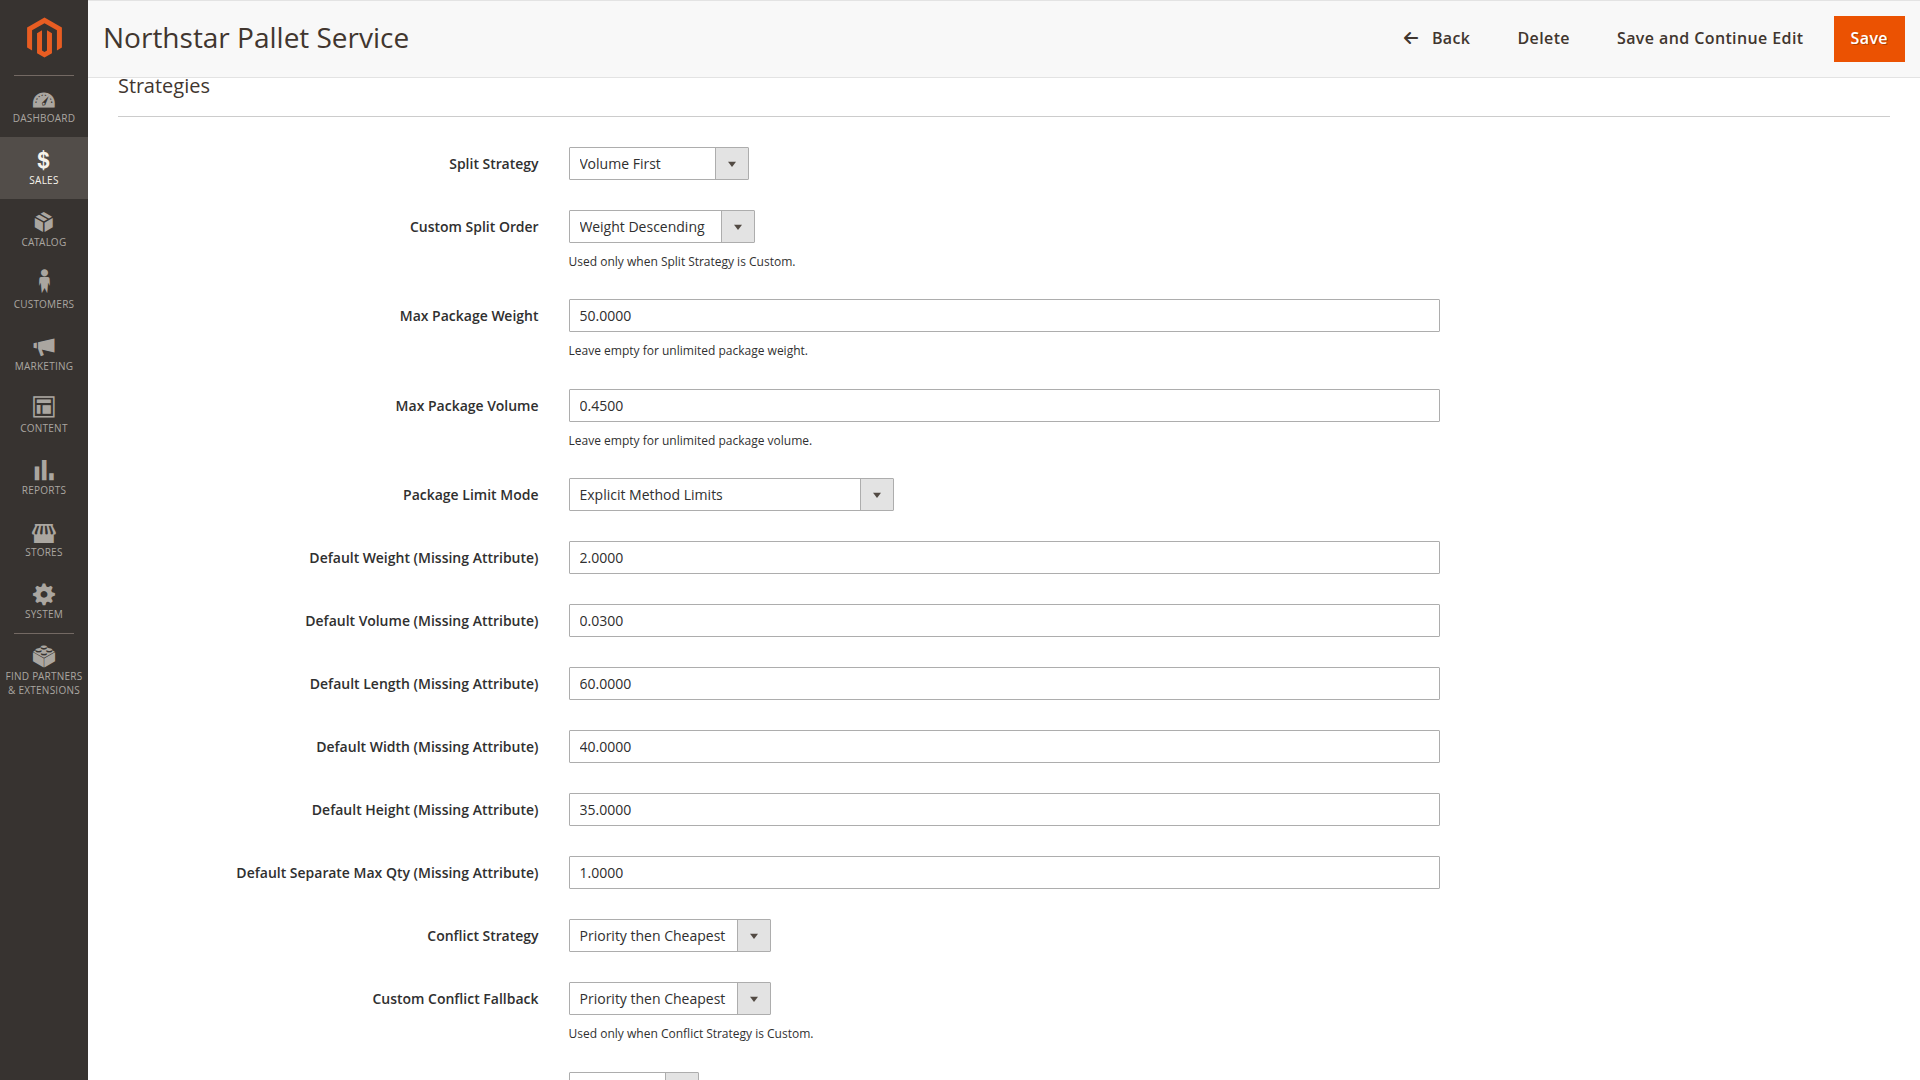Focus the Default Volume (Missing Attribute) field
The height and width of the screenshot is (1080, 1920).
pyautogui.click(x=1004, y=621)
